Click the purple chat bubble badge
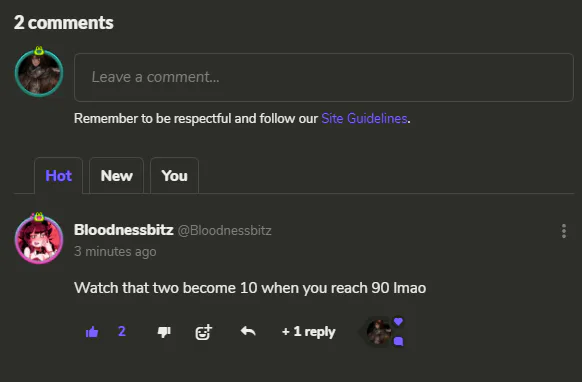The height and width of the screenshot is (382, 582). pos(399,341)
